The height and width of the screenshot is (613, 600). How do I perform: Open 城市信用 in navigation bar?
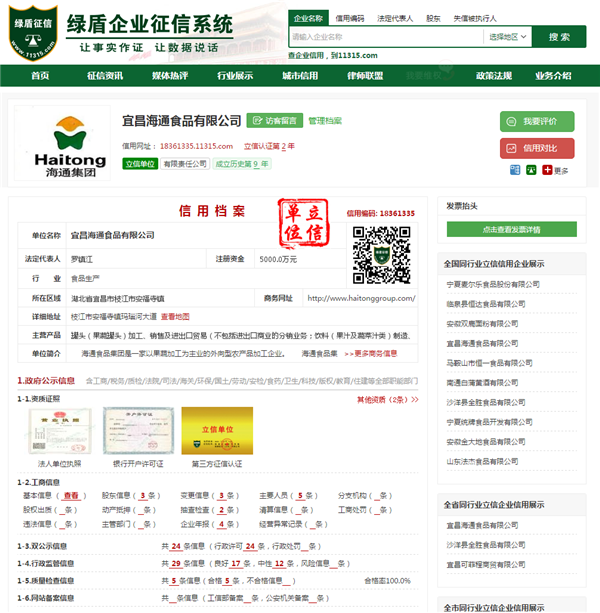[299, 76]
